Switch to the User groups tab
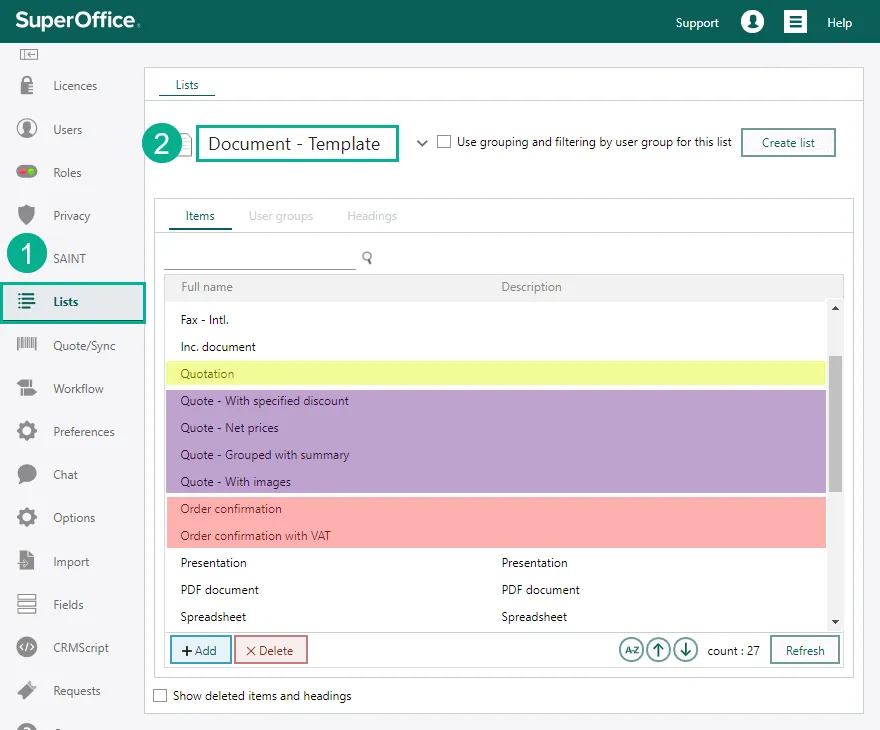The image size is (880, 730). pos(280,216)
